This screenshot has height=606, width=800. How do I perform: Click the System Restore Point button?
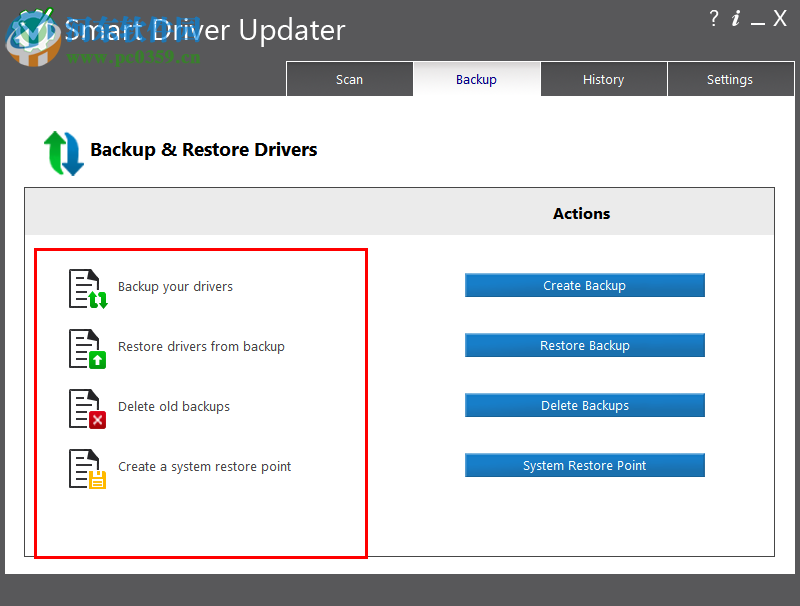tap(584, 465)
